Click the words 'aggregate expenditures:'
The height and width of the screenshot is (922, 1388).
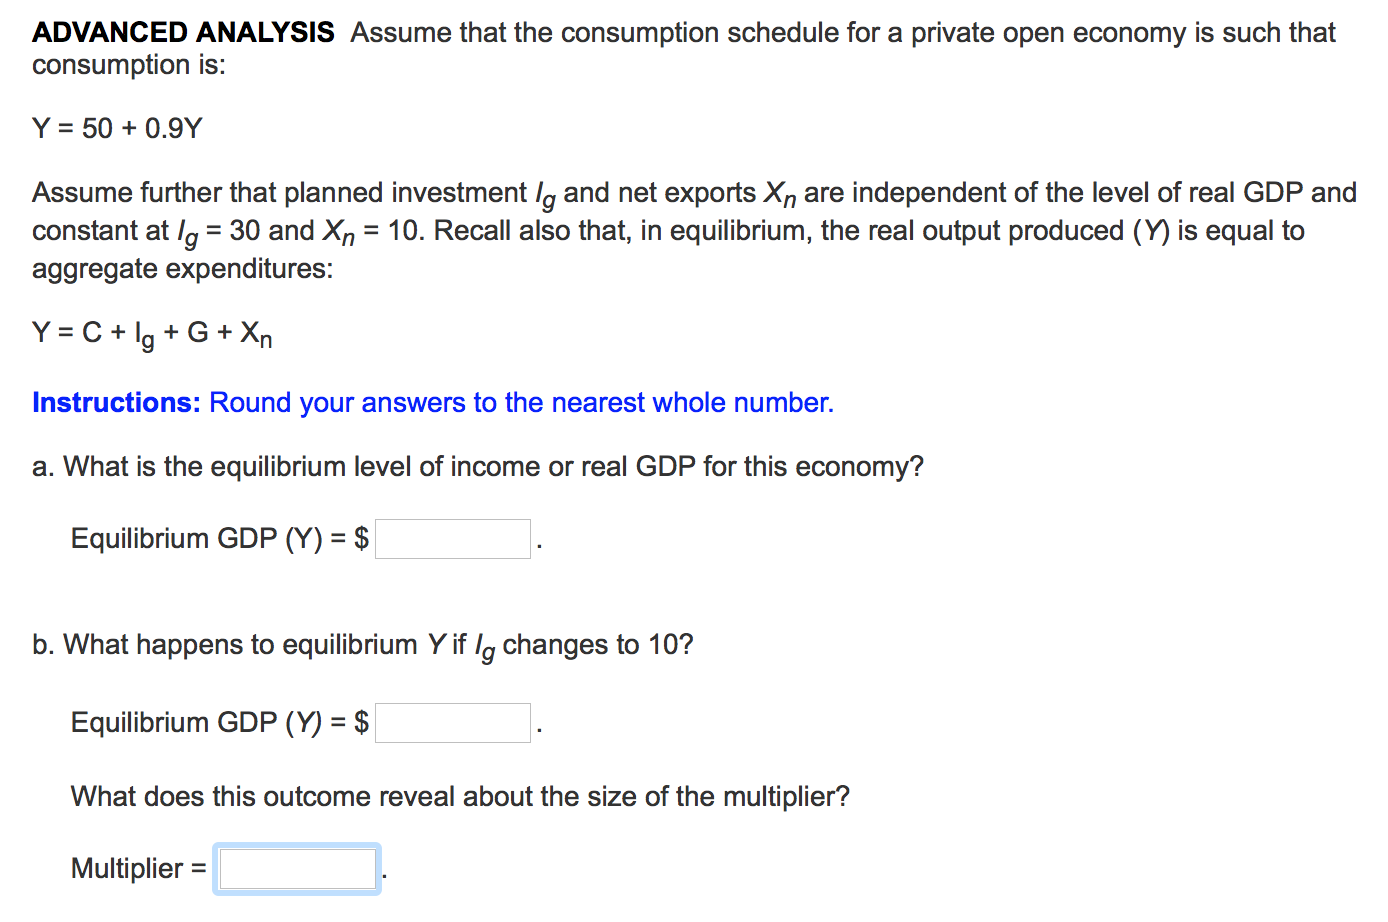click(x=182, y=269)
